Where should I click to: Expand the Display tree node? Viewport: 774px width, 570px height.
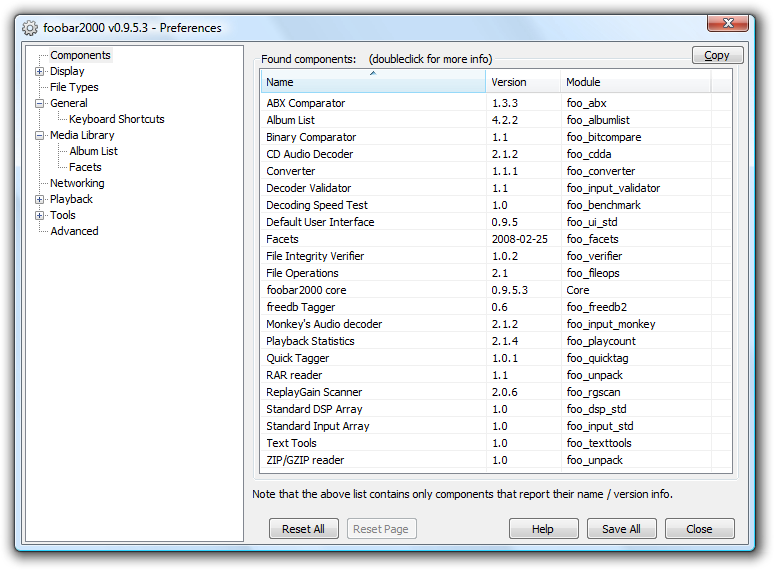click(x=40, y=71)
